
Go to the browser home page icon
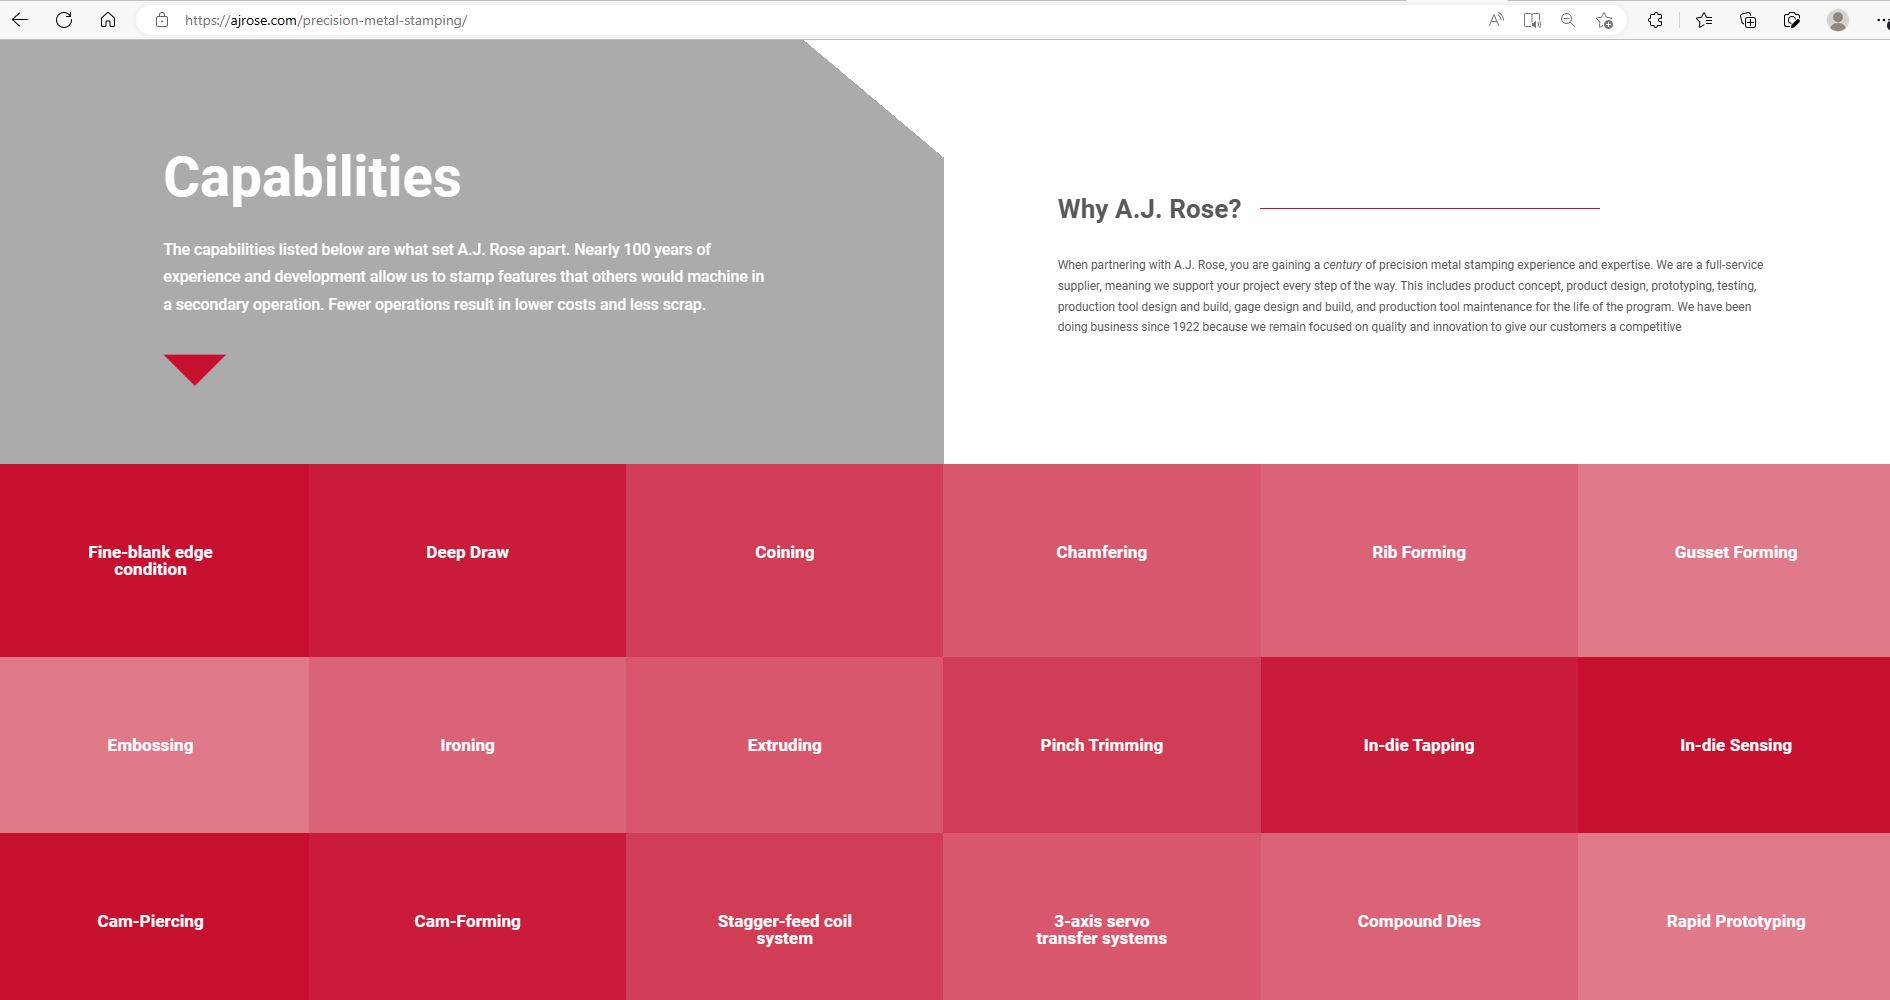[108, 20]
